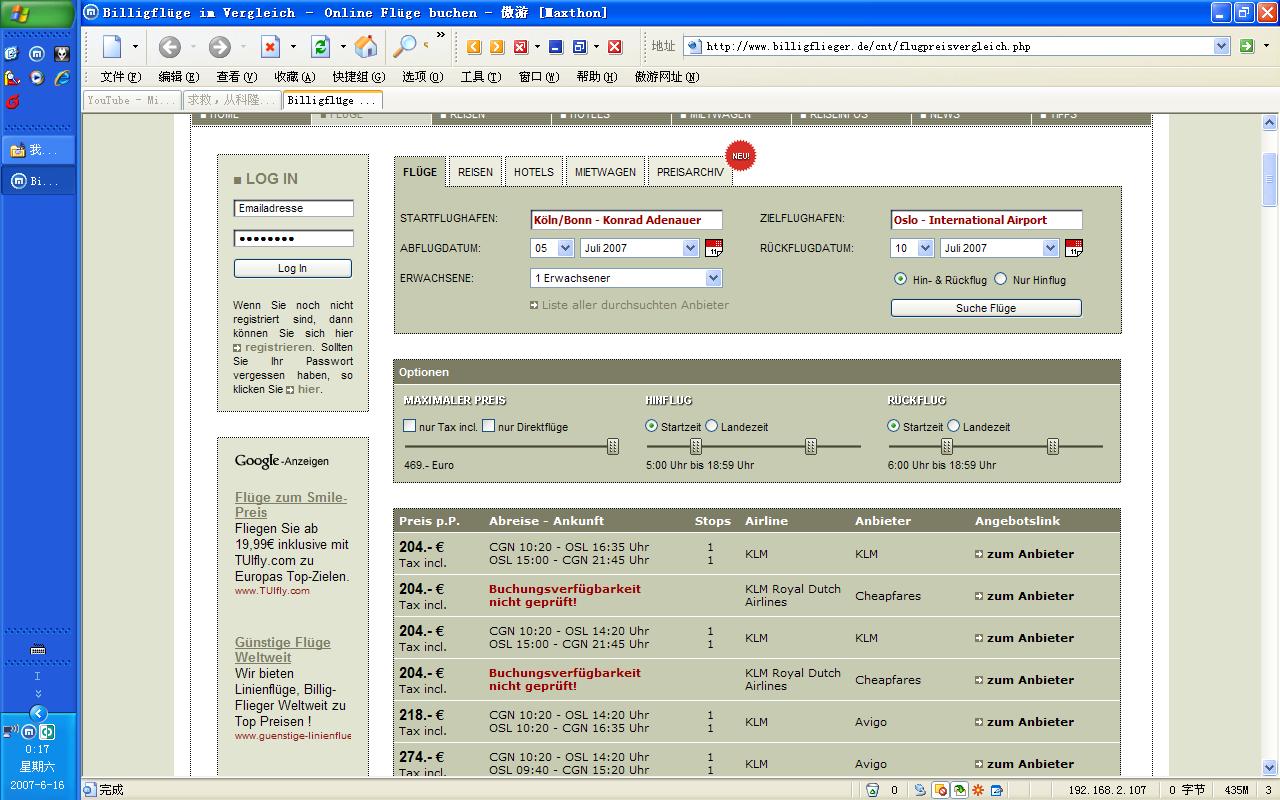Open zum Anbieter link for 218.- € flight
The width and height of the screenshot is (1280, 800).
tap(1030, 722)
